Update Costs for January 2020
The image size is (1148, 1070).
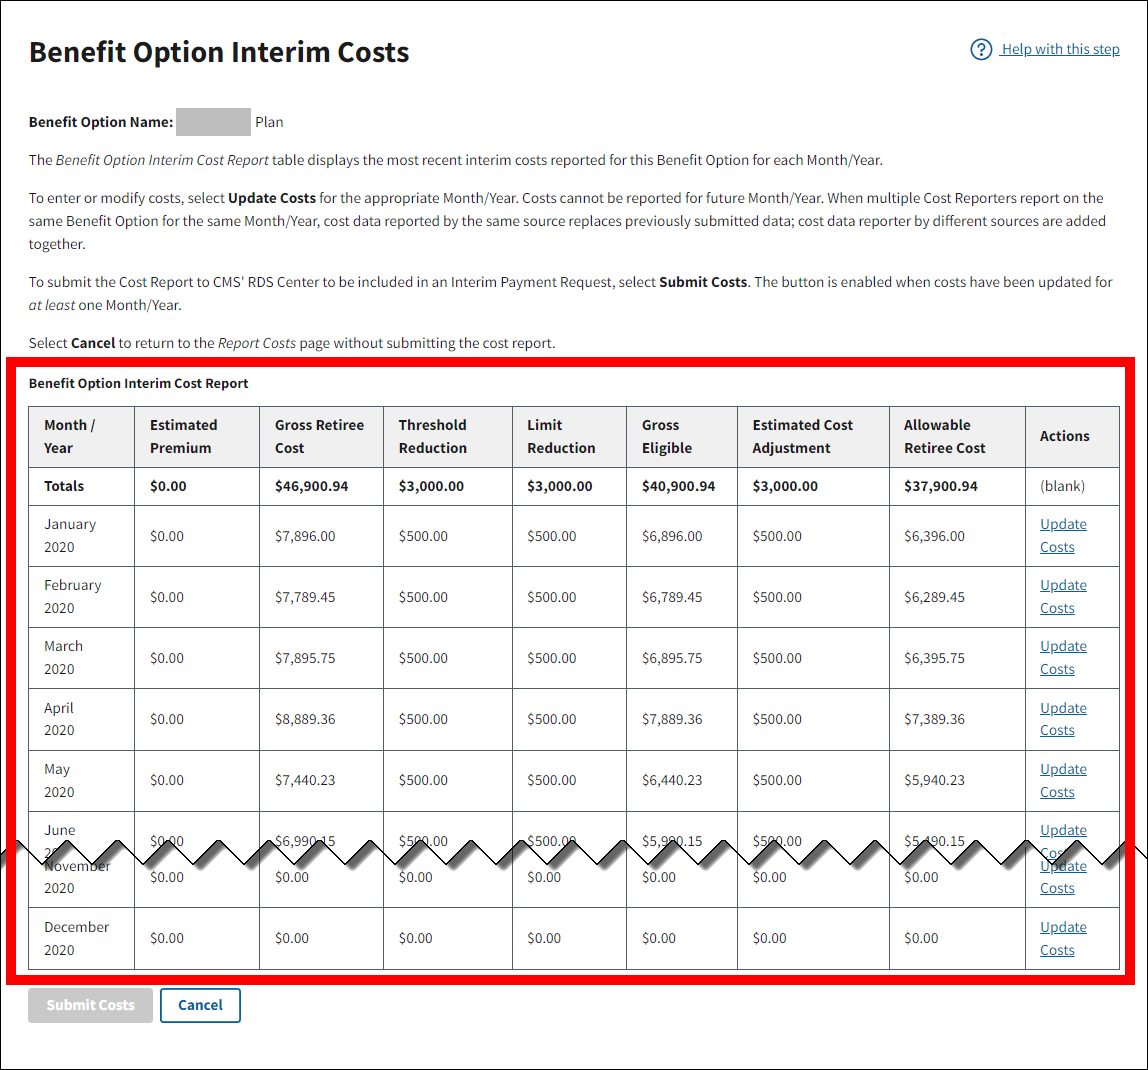[x=1062, y=535]
